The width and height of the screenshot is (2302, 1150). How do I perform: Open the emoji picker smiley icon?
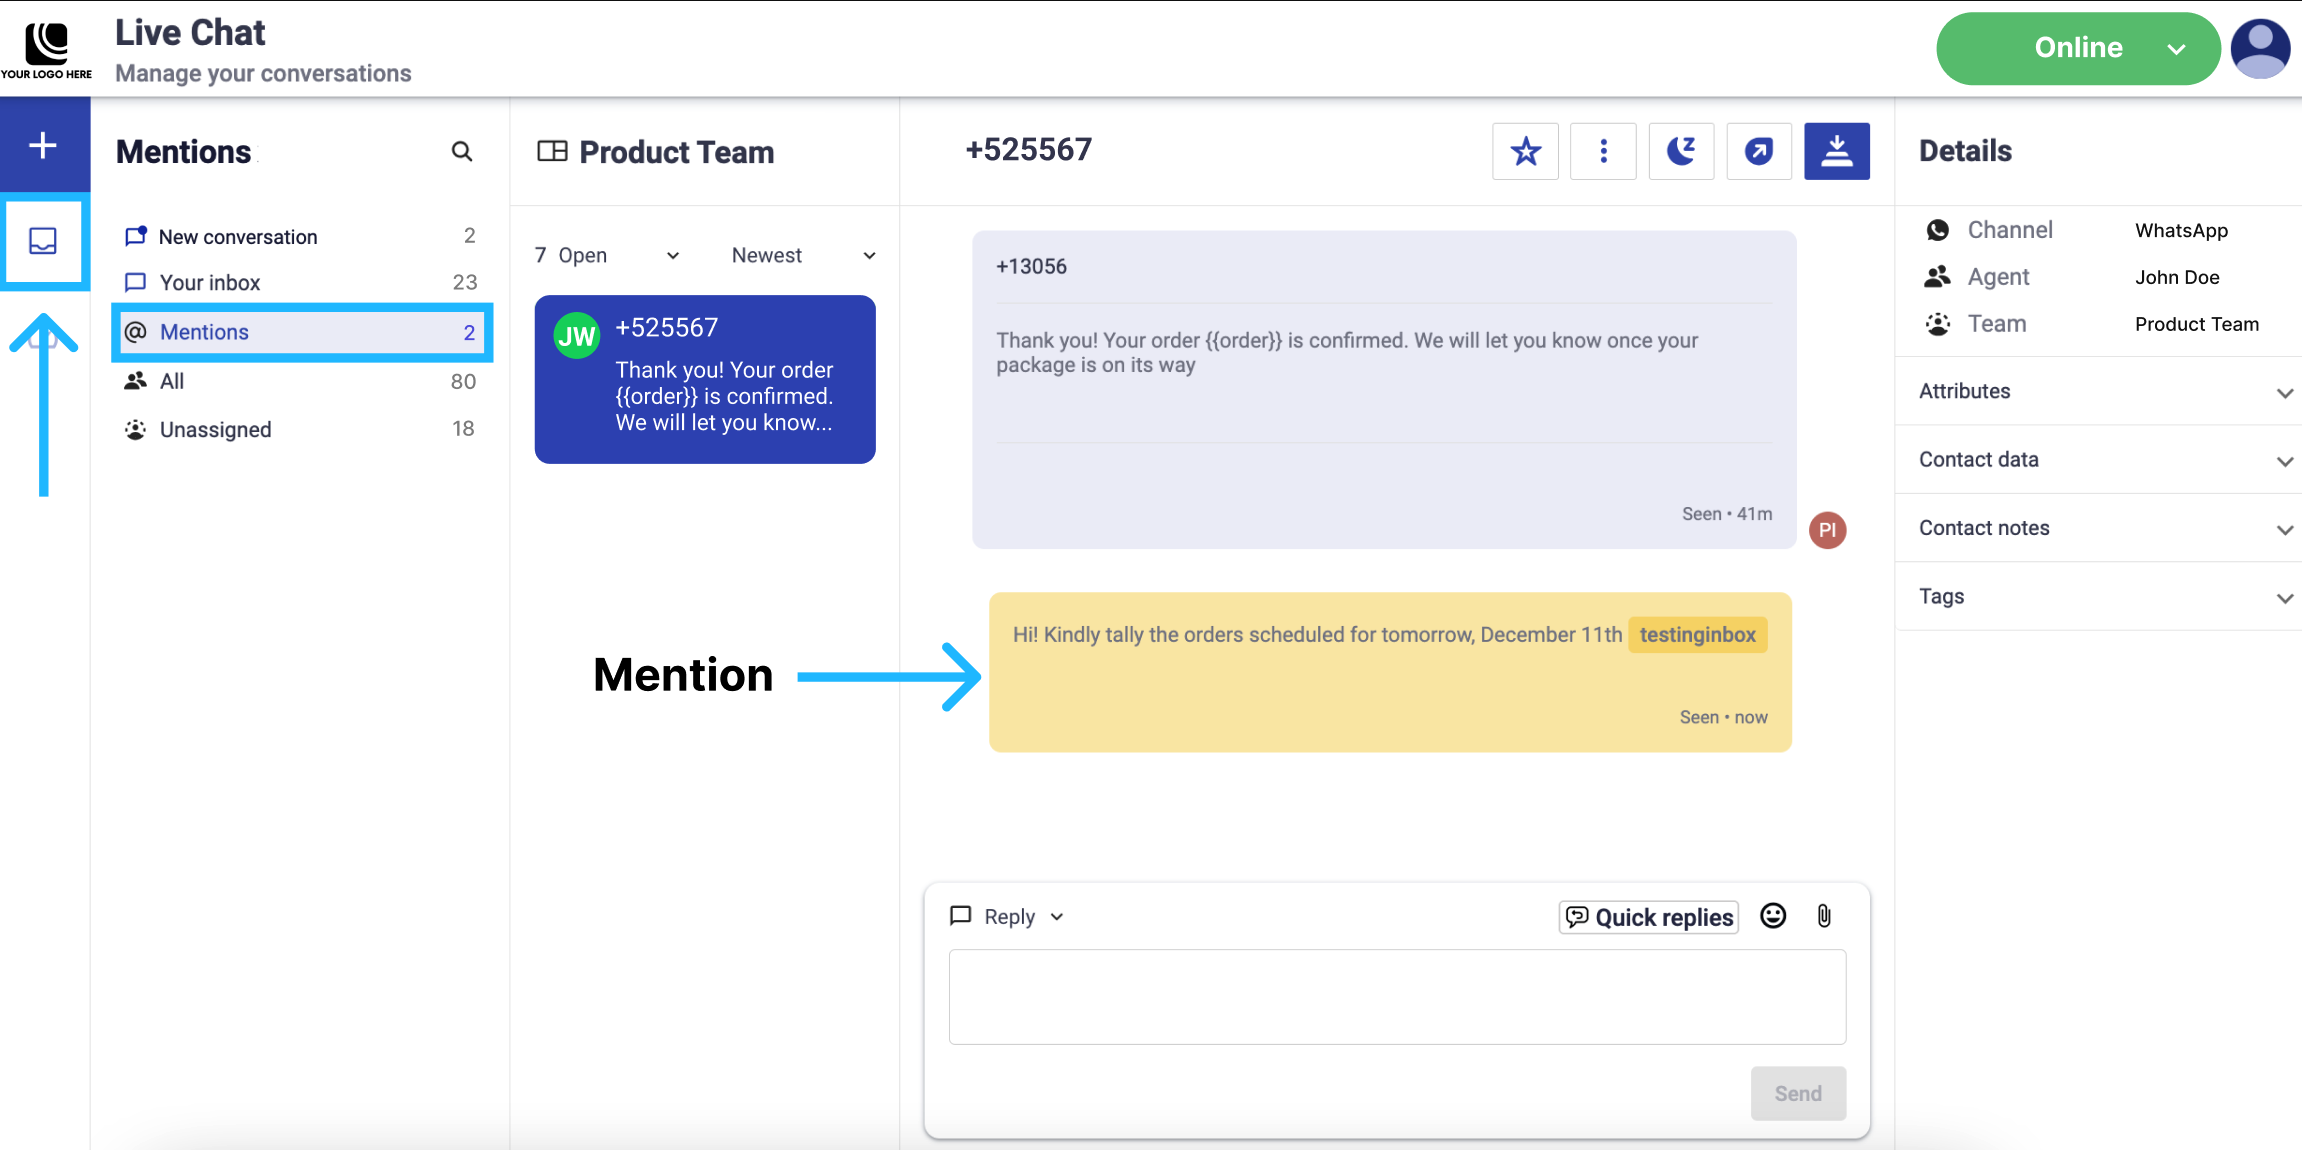(1773, 916)
